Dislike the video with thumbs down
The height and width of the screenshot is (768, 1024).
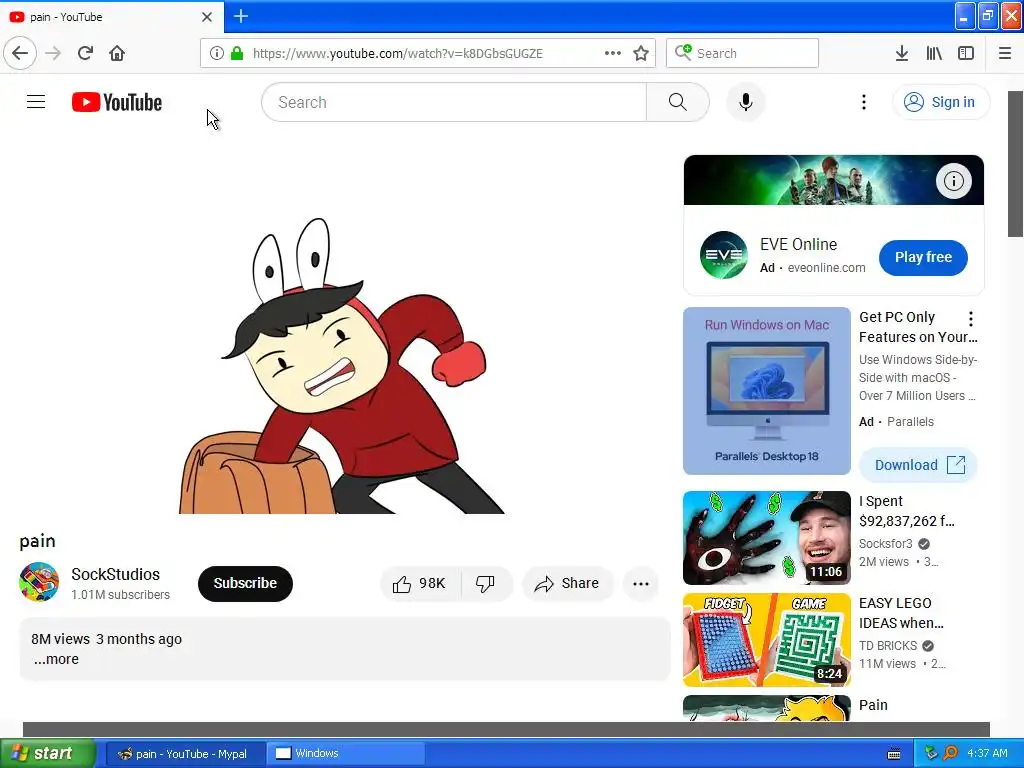tap(485, 583)
